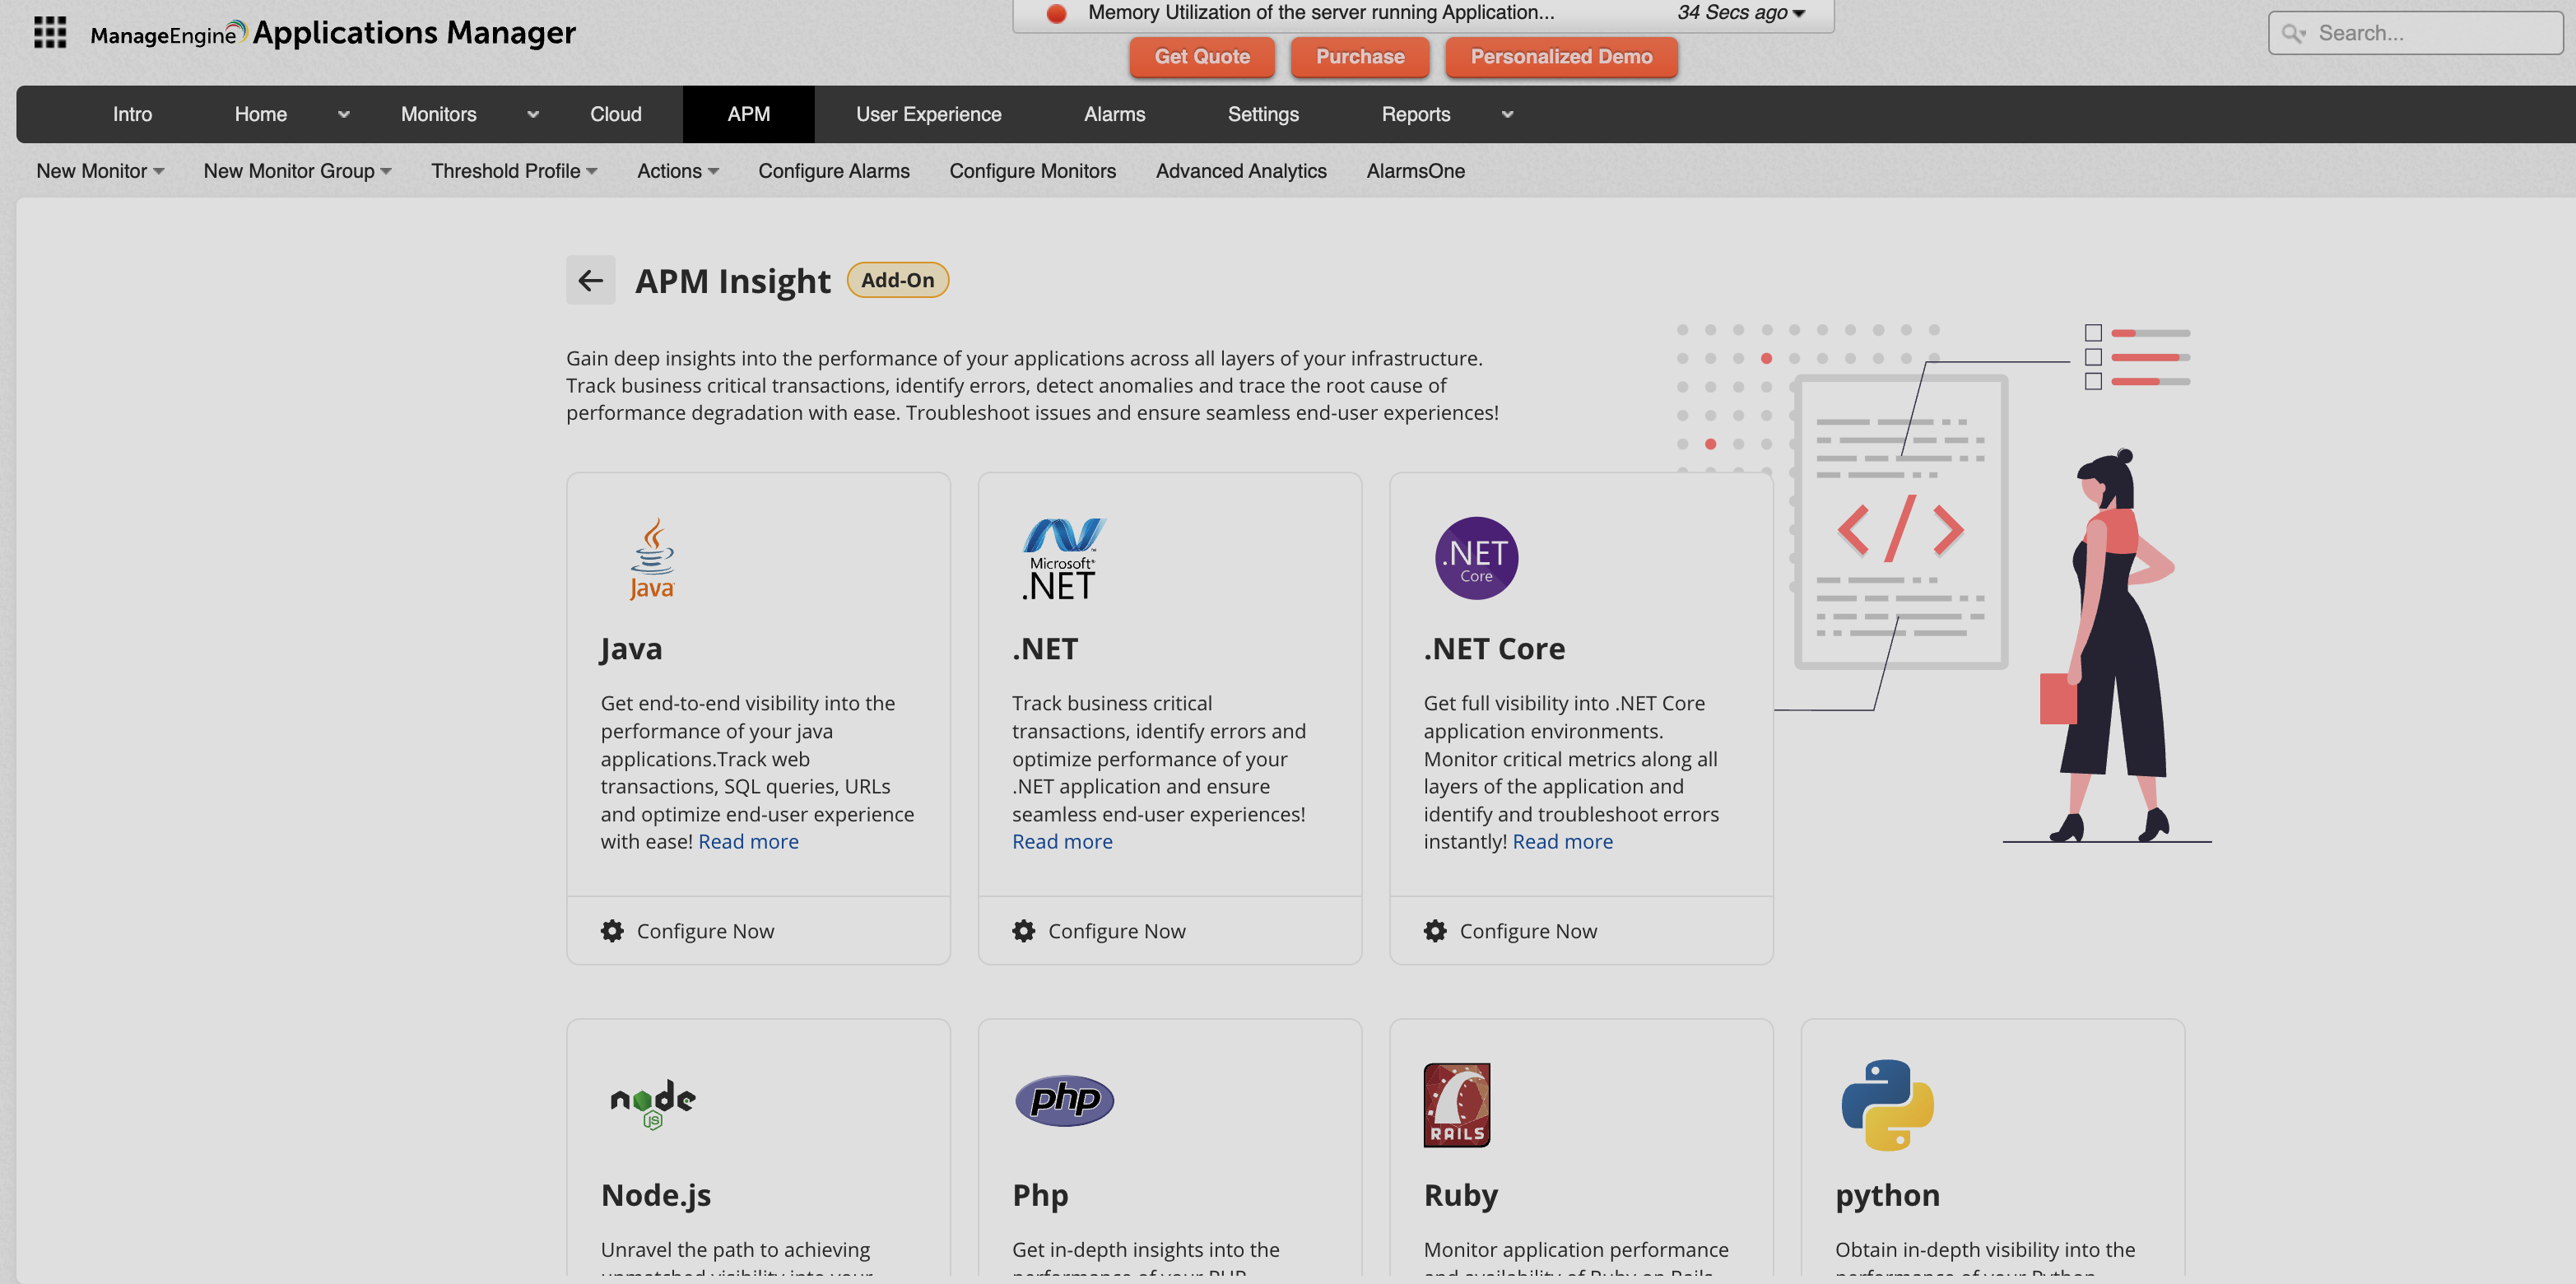Expand the New Monitor dropdown
This screenshot has width=2576, height=1284.
point(100,171)
